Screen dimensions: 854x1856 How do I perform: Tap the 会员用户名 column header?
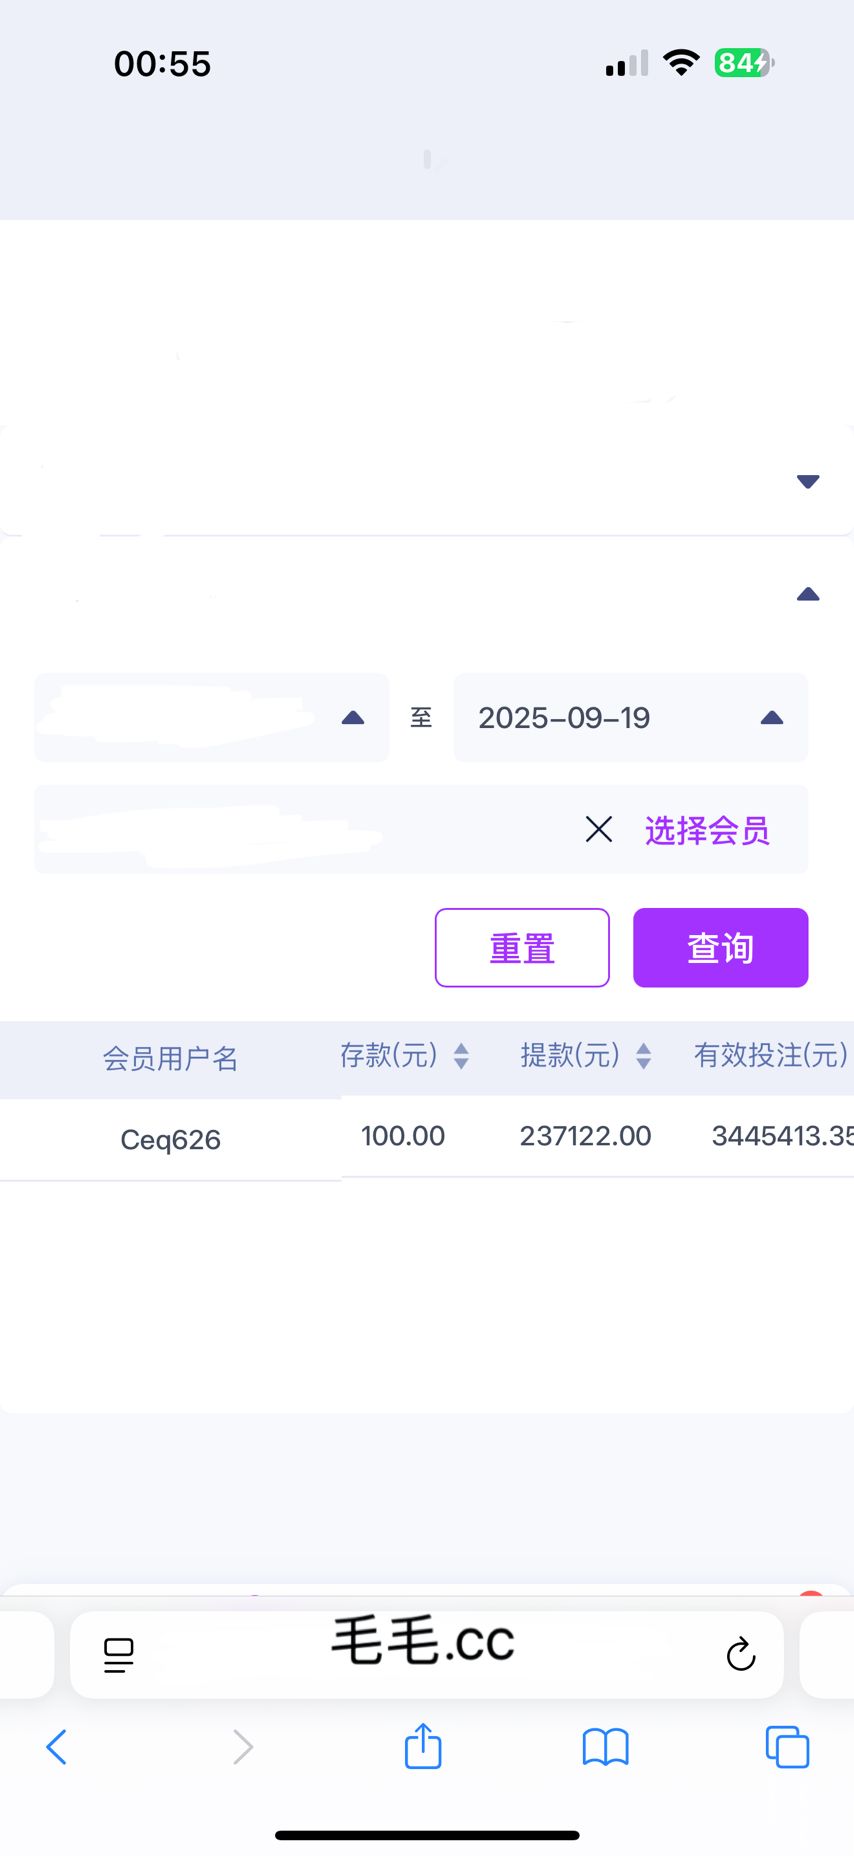click(170, 1058)
